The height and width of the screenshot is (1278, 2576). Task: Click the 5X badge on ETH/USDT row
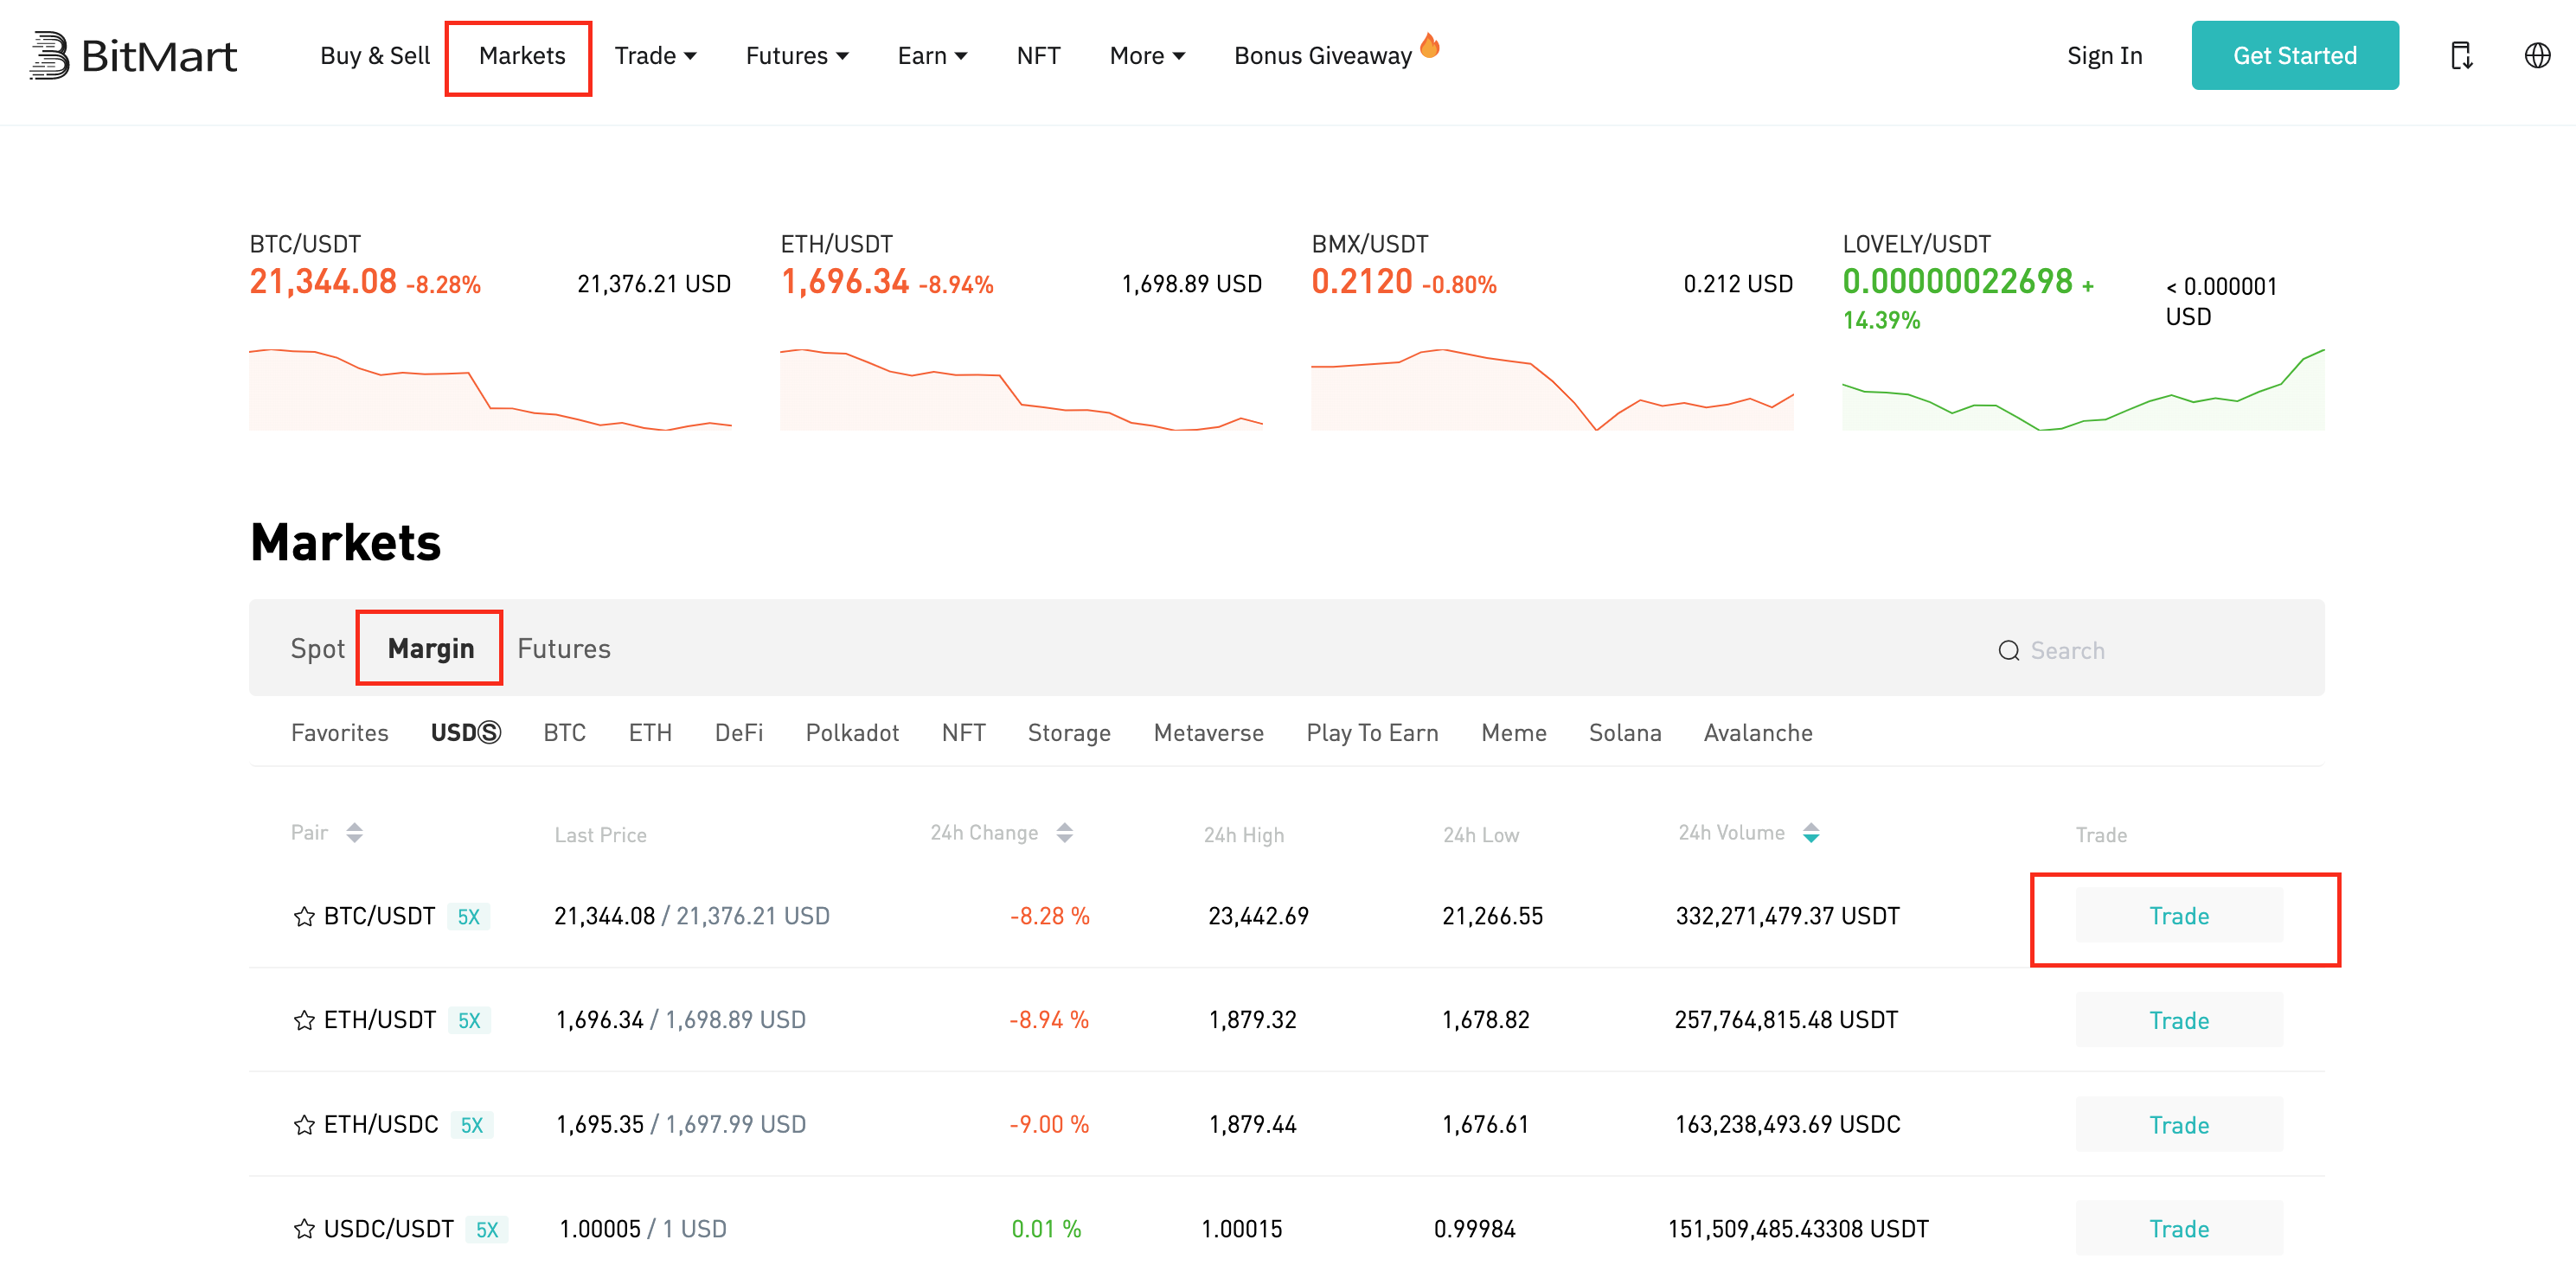click(469, 1021)
